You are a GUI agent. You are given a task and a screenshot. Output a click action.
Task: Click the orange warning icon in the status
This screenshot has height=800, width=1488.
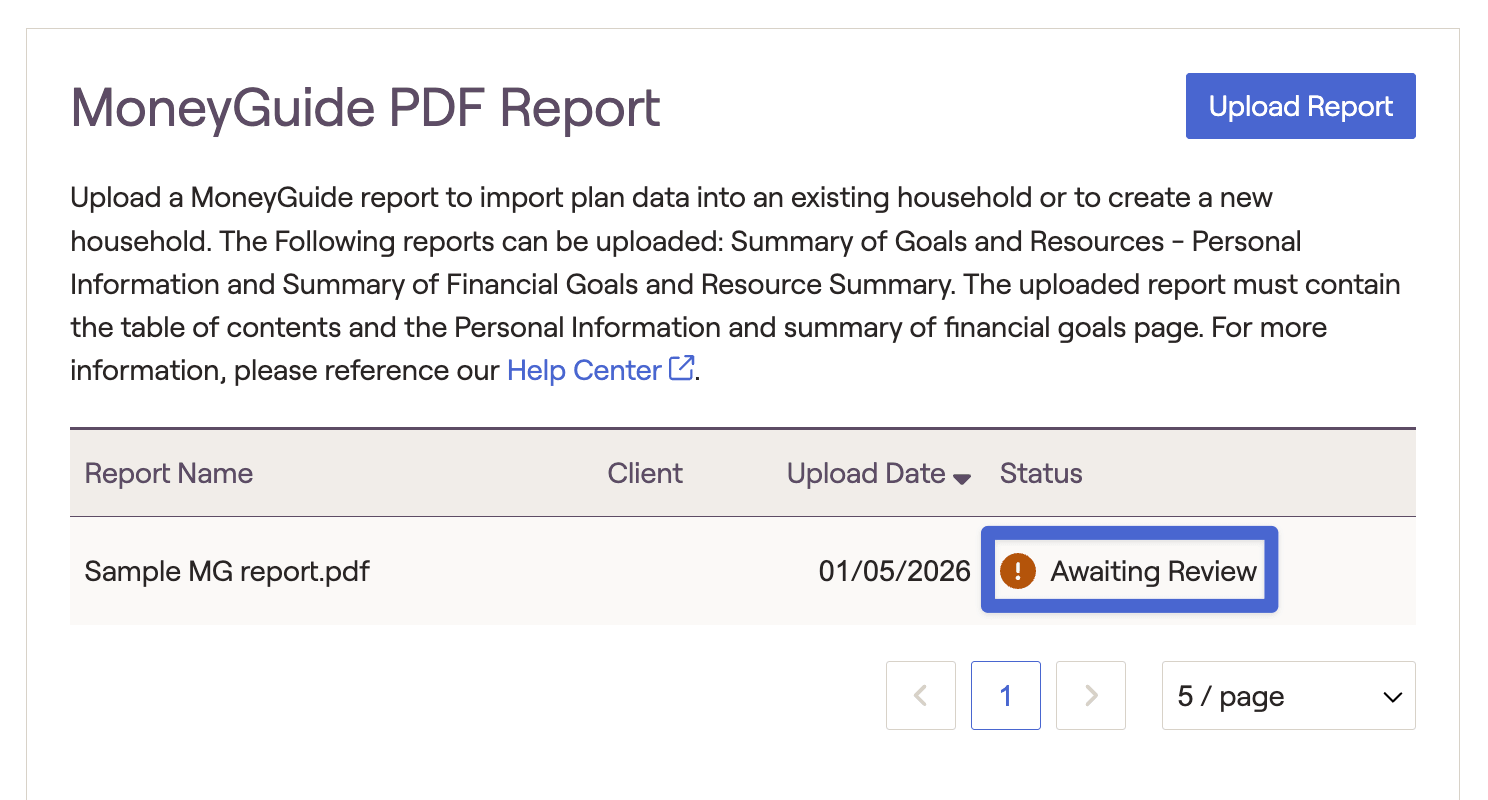click(1017, 571)
